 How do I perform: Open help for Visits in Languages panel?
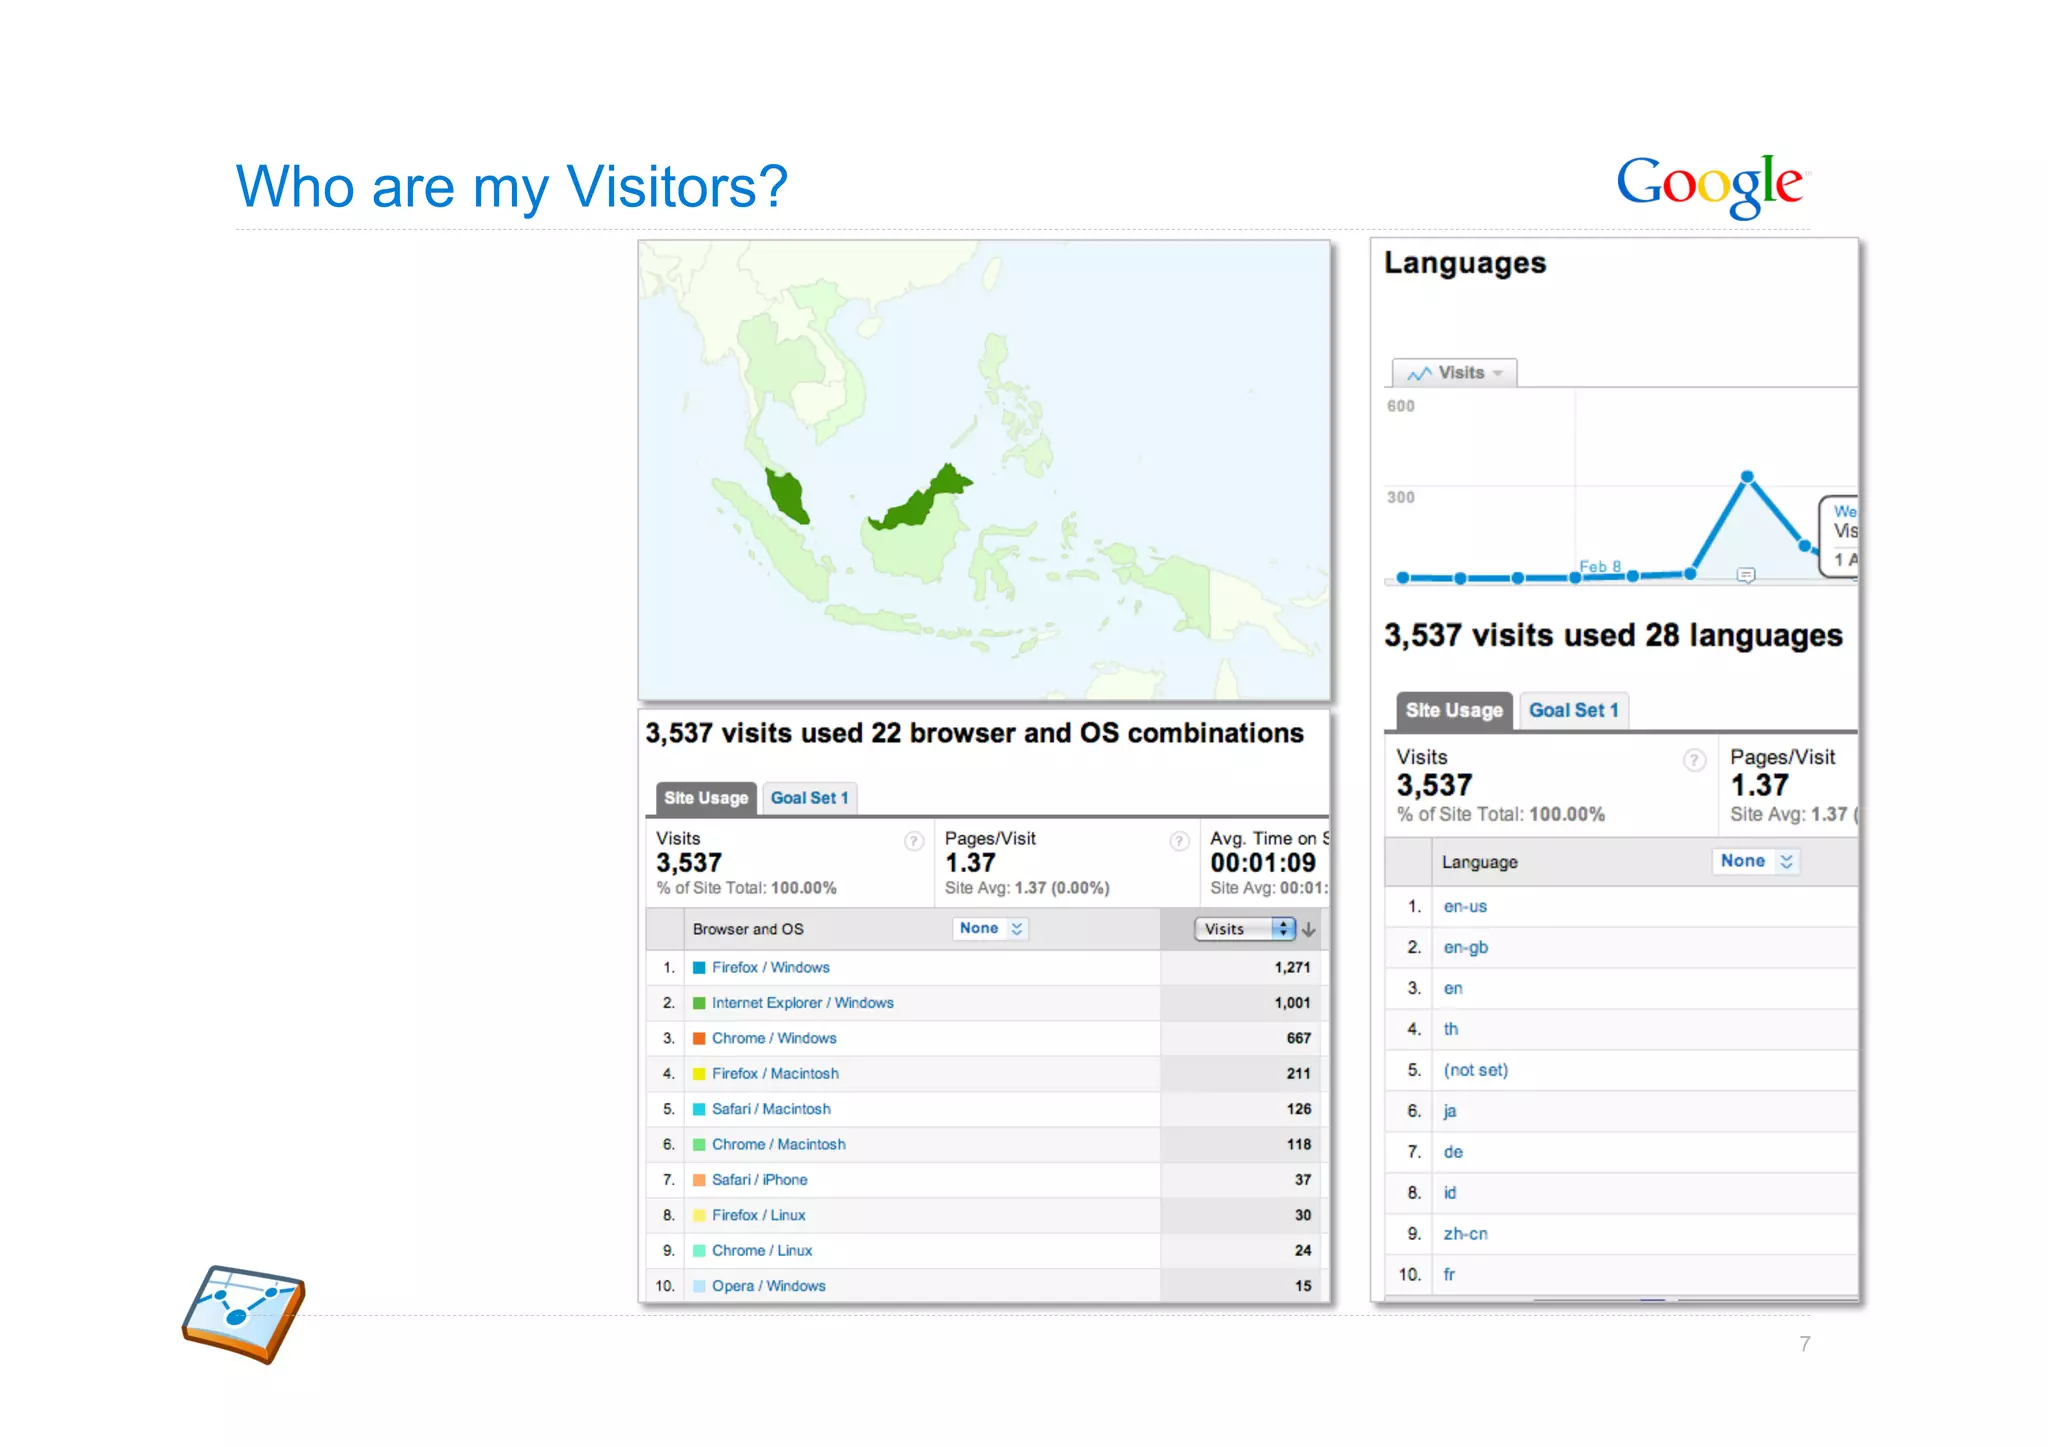tap(1694, 760)
